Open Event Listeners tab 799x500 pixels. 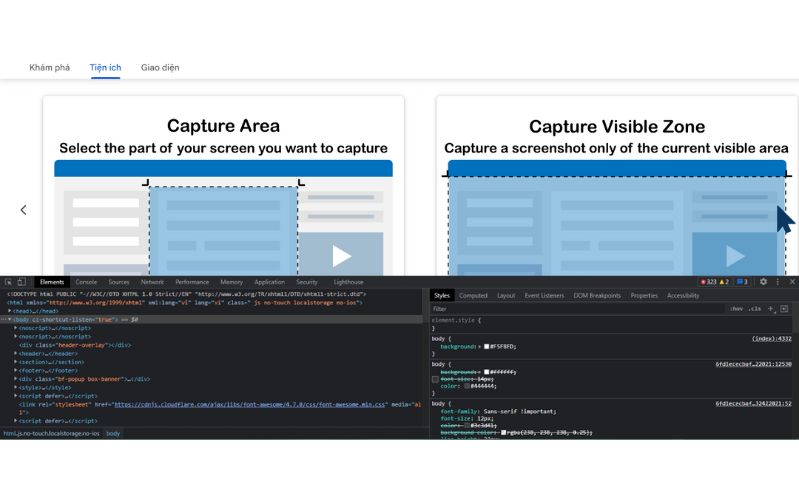[544, 296]
